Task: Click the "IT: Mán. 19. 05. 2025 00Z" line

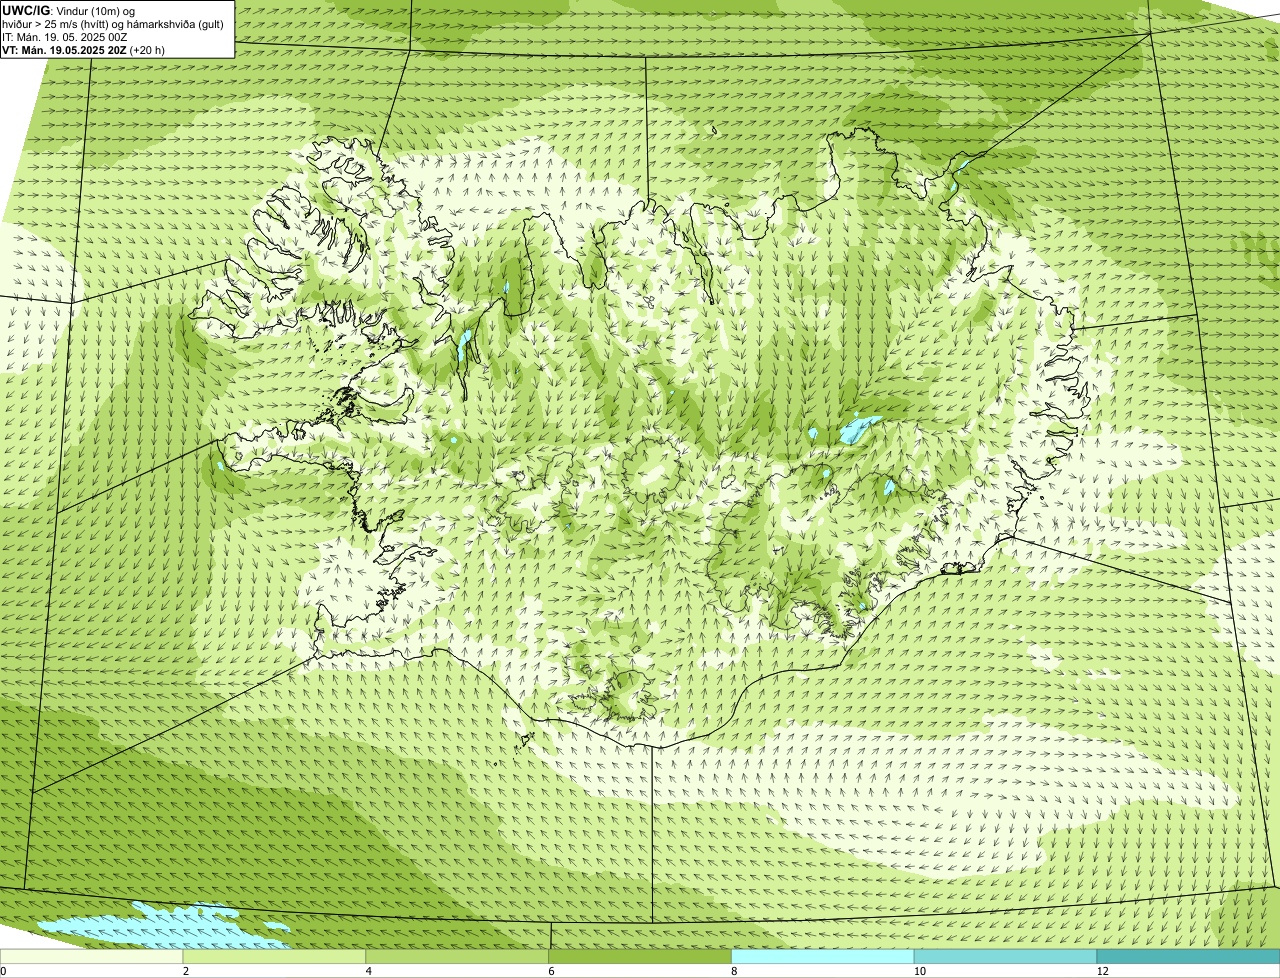Action: pos(65,36)
